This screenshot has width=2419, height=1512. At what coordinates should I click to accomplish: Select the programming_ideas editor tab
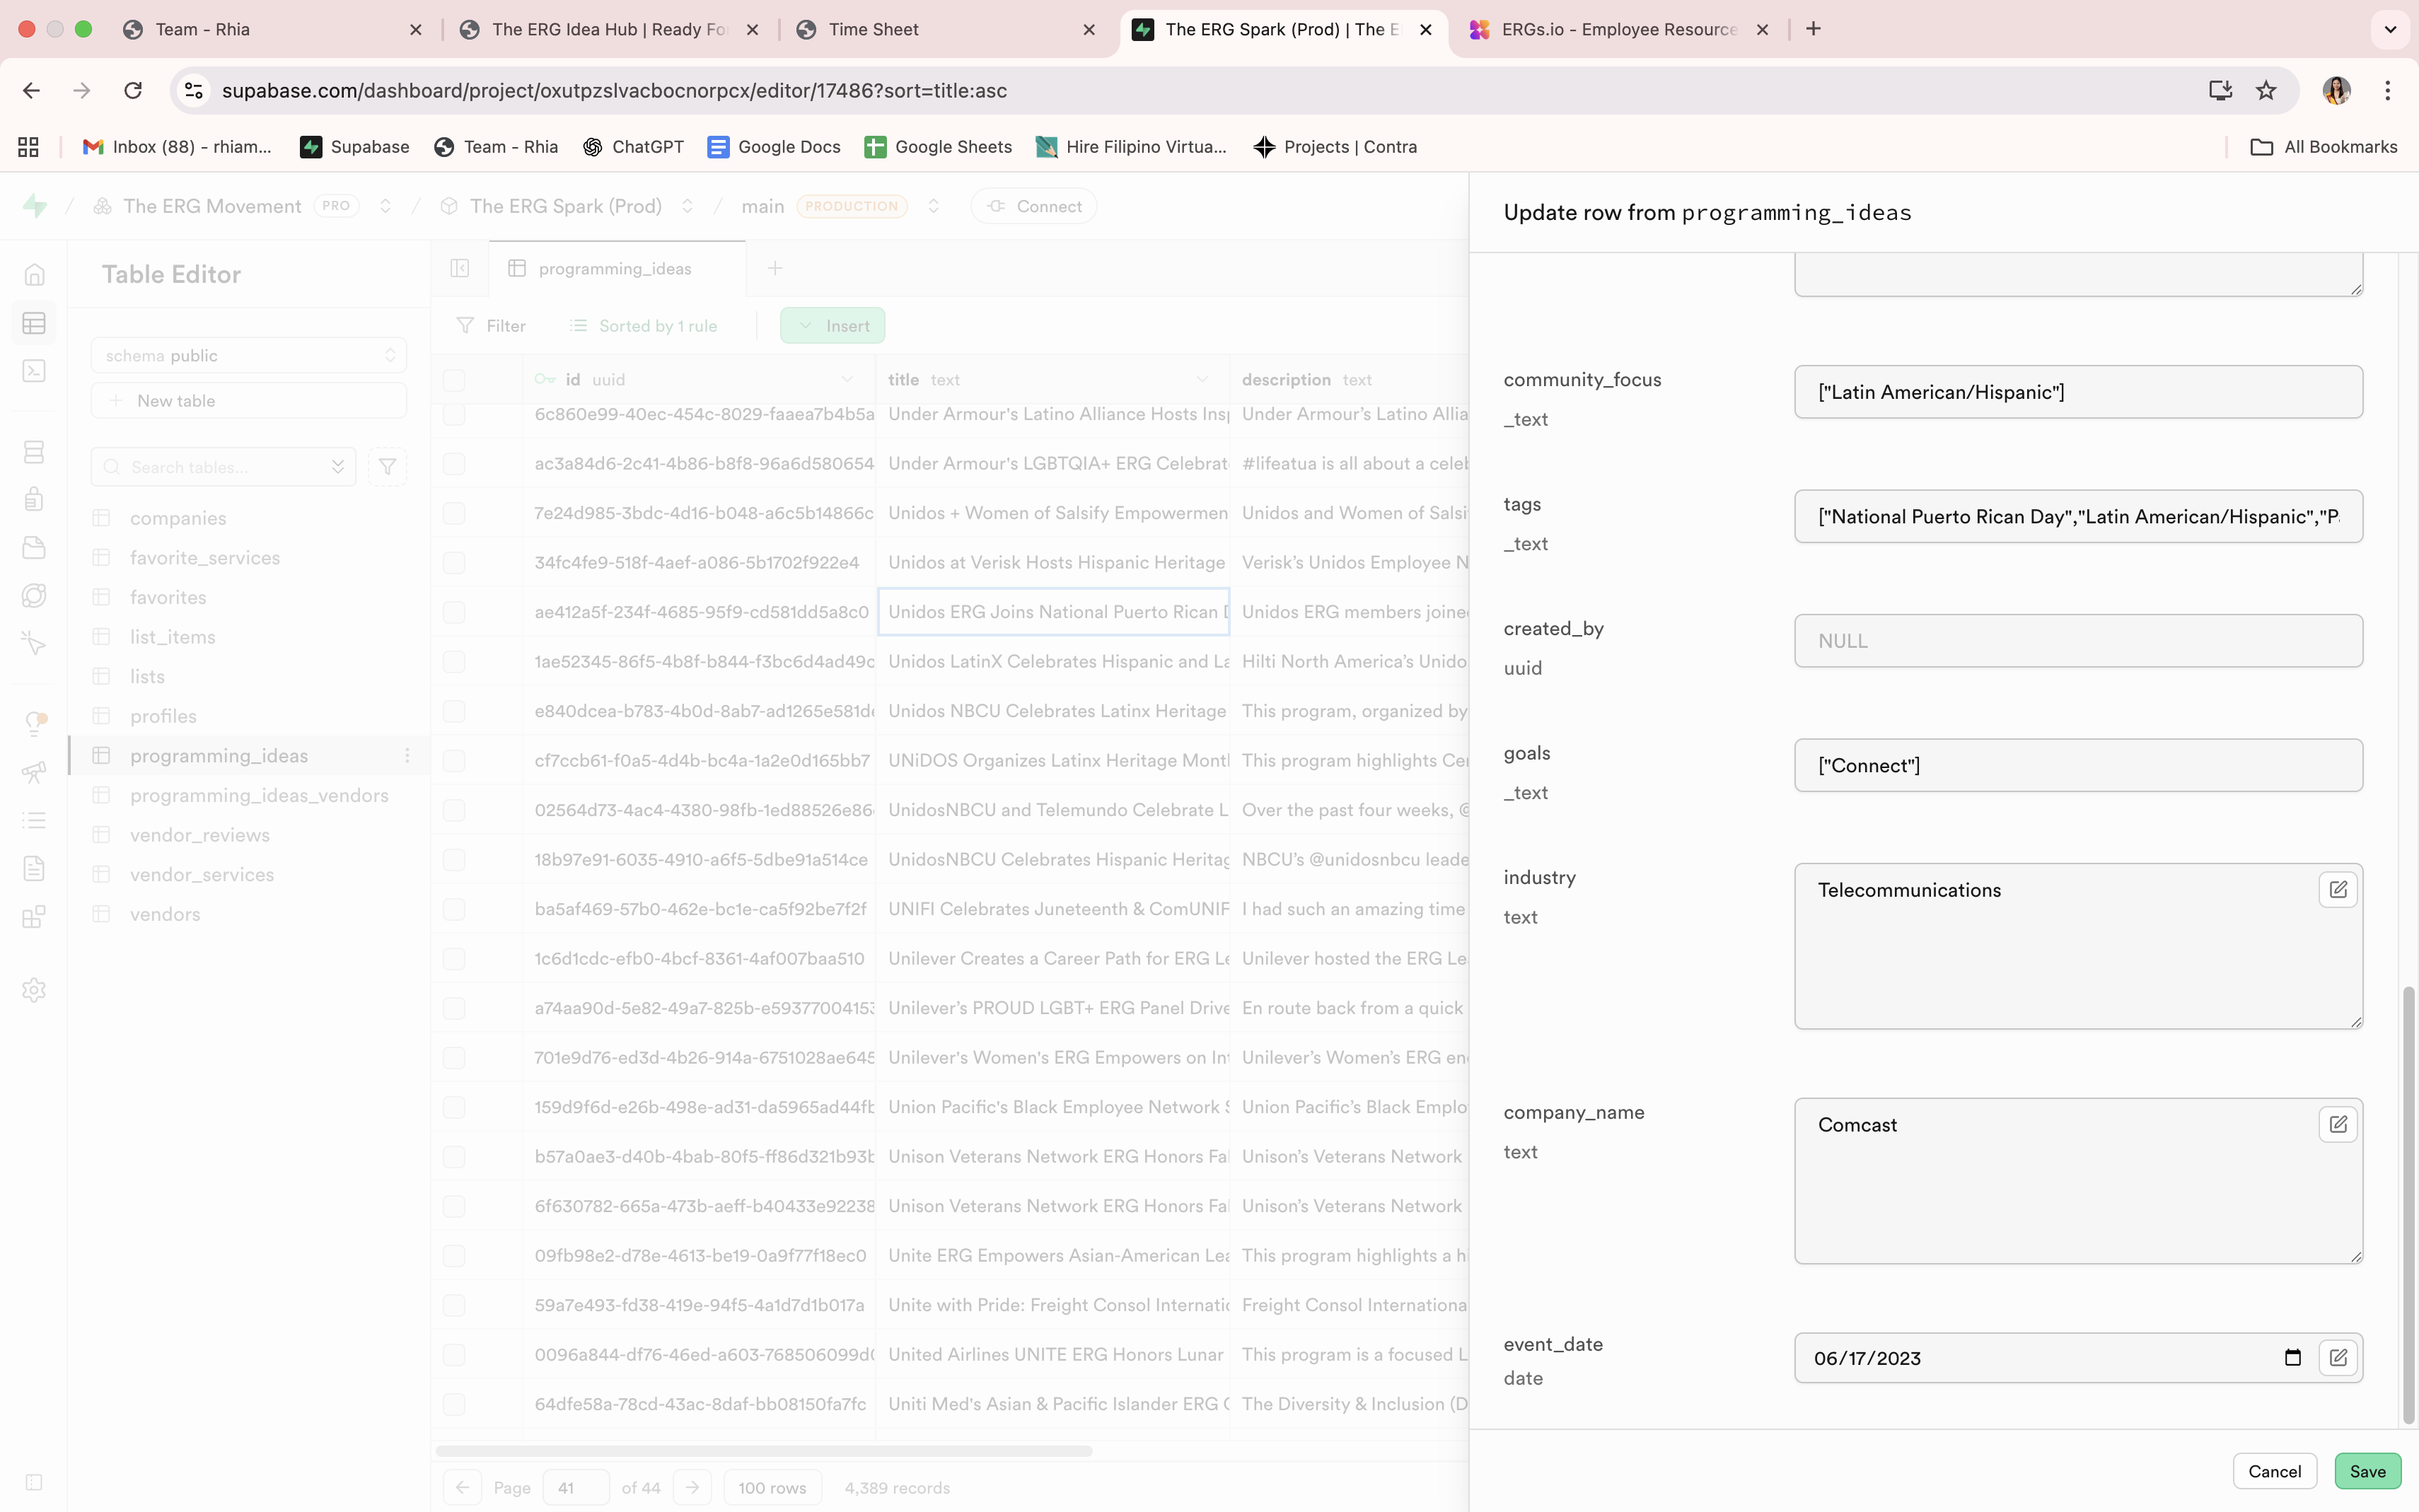(x=614, y=268)
